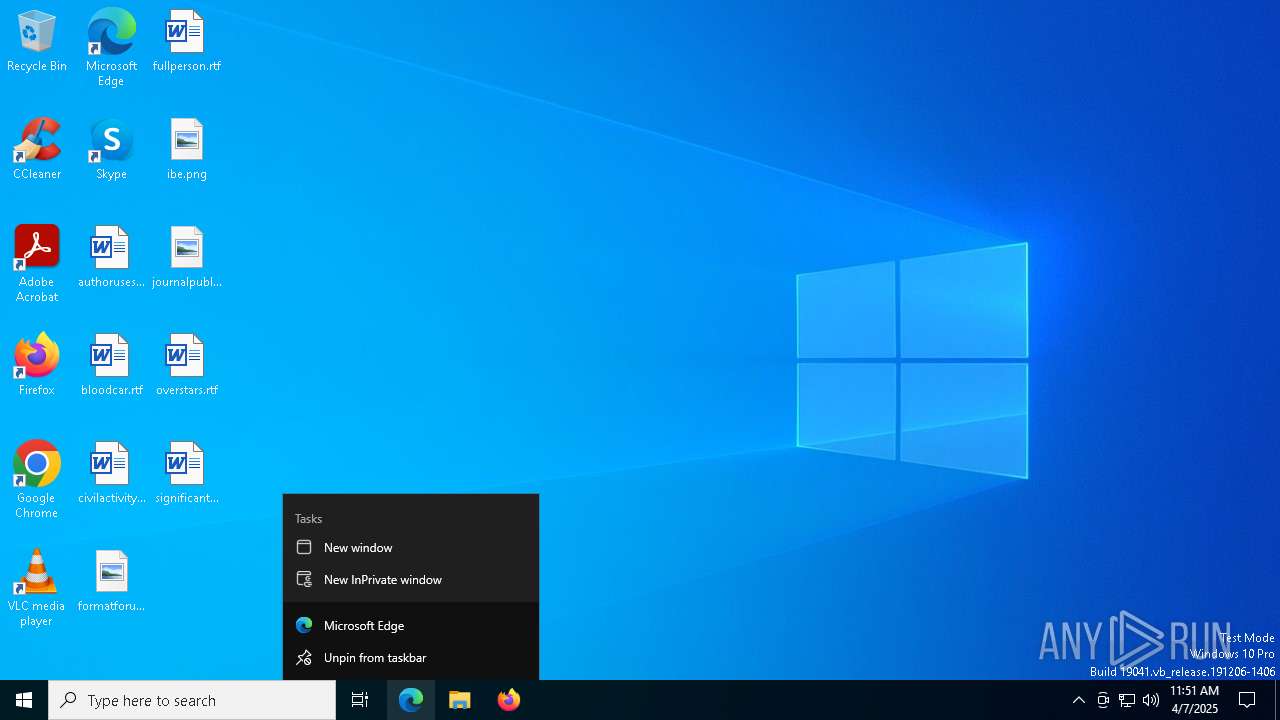The image size is (1280, 720).
Task: Select the Firefox desktop shortcut
Action: [37, 366]
